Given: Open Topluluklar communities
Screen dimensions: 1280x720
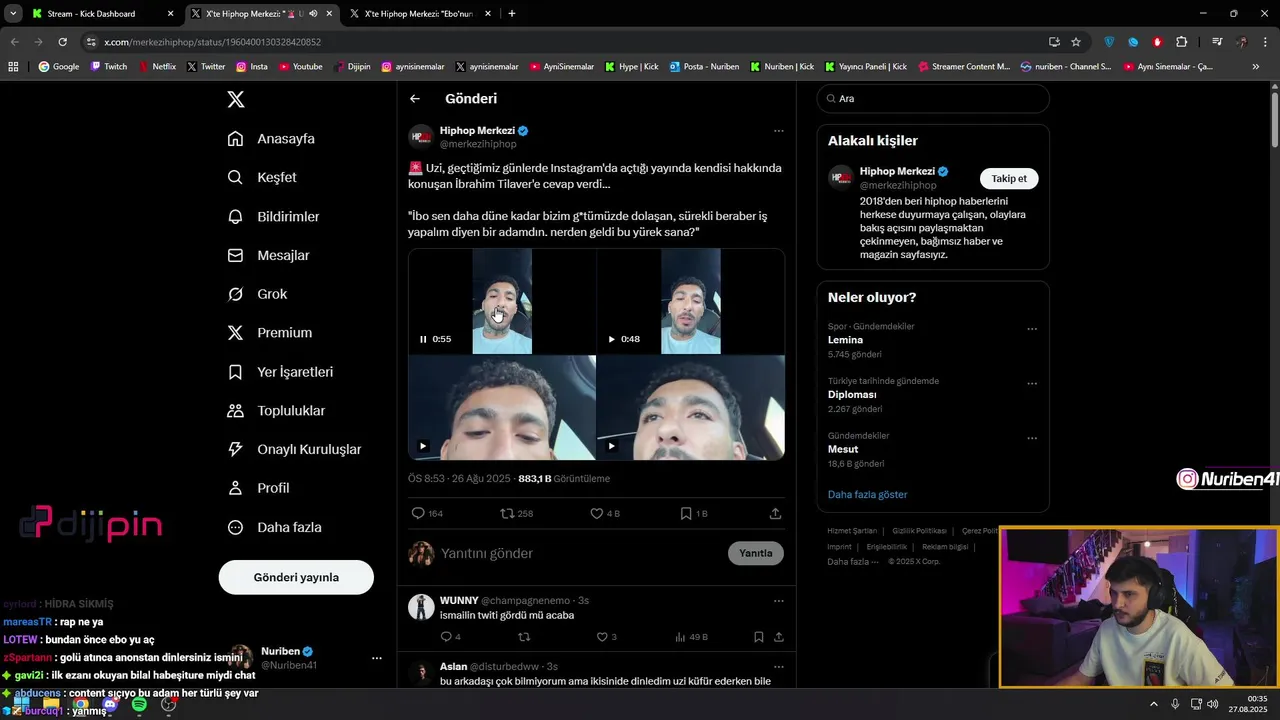Looking at the screenshot, I should (x=277, y=411).
